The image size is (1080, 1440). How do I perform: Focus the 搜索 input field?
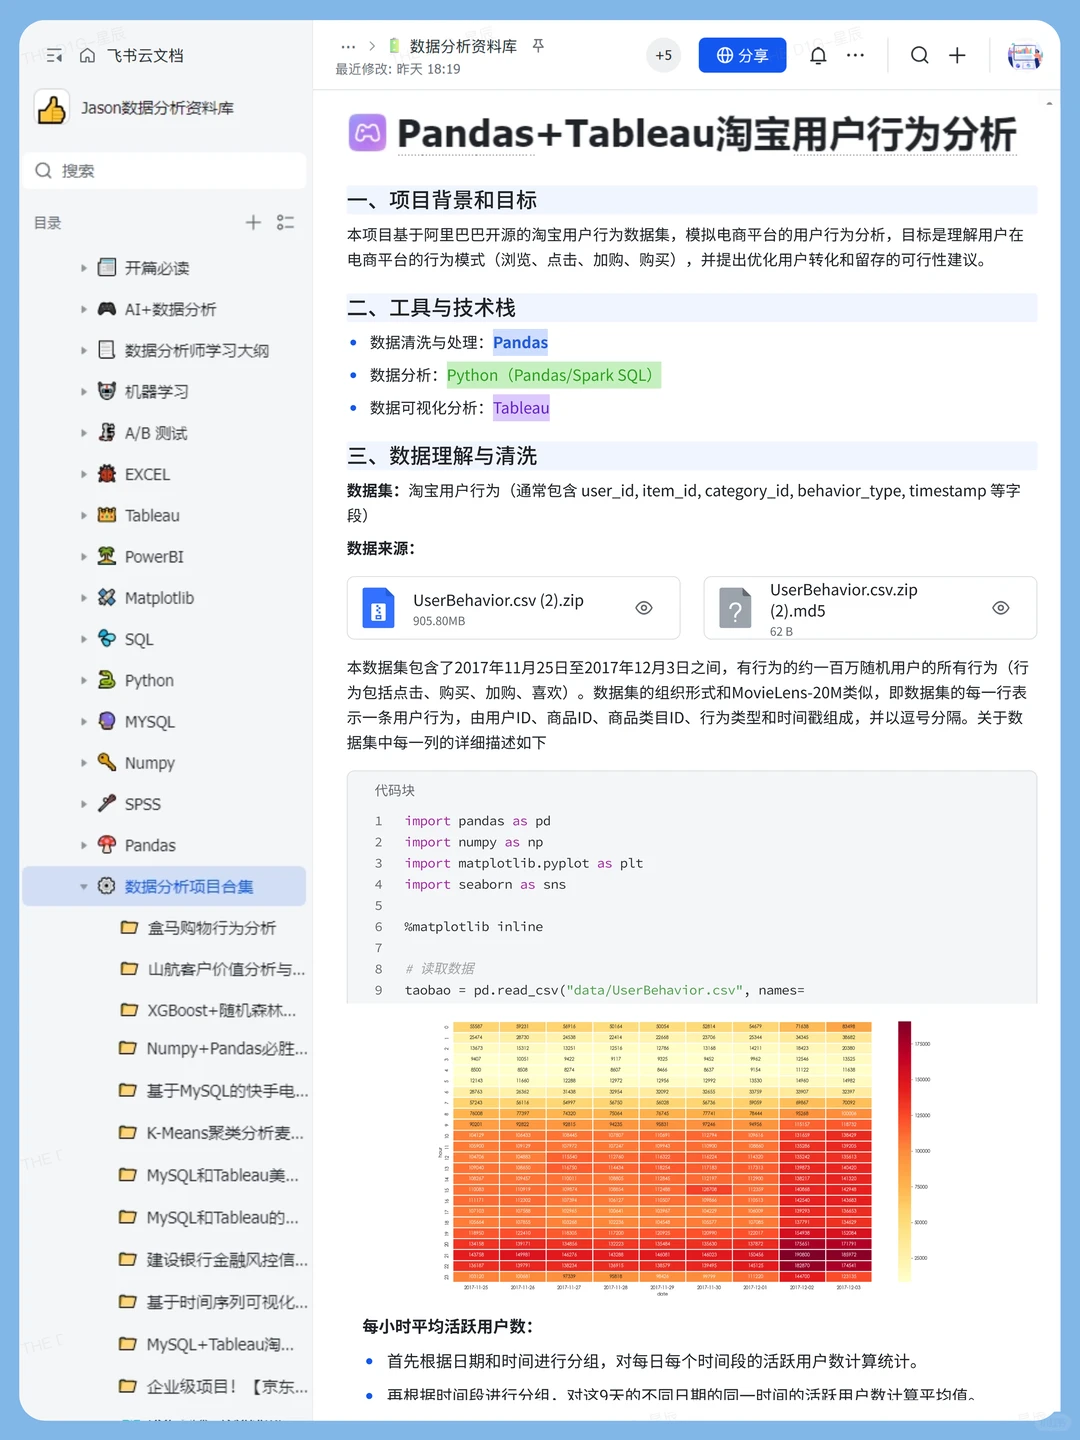pos(165,170)
